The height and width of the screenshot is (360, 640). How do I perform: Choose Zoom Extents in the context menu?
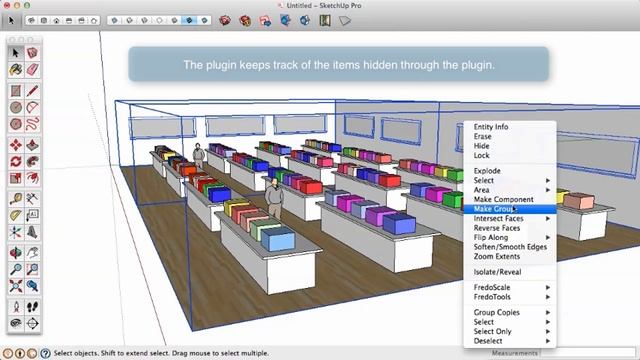510,256
